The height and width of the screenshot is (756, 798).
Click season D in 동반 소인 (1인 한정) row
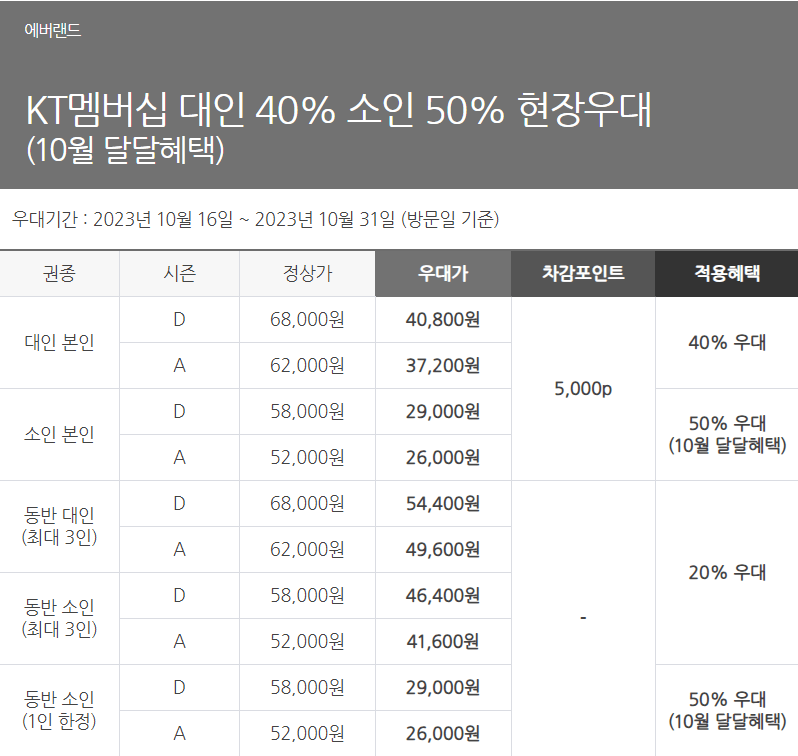(179, 687)
